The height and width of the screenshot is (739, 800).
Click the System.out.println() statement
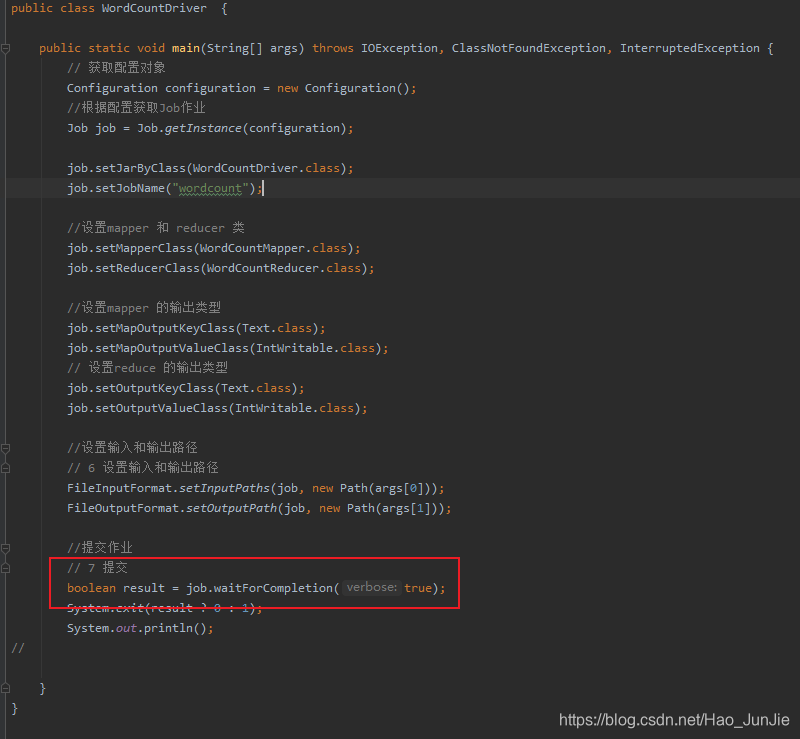[140, 628]
